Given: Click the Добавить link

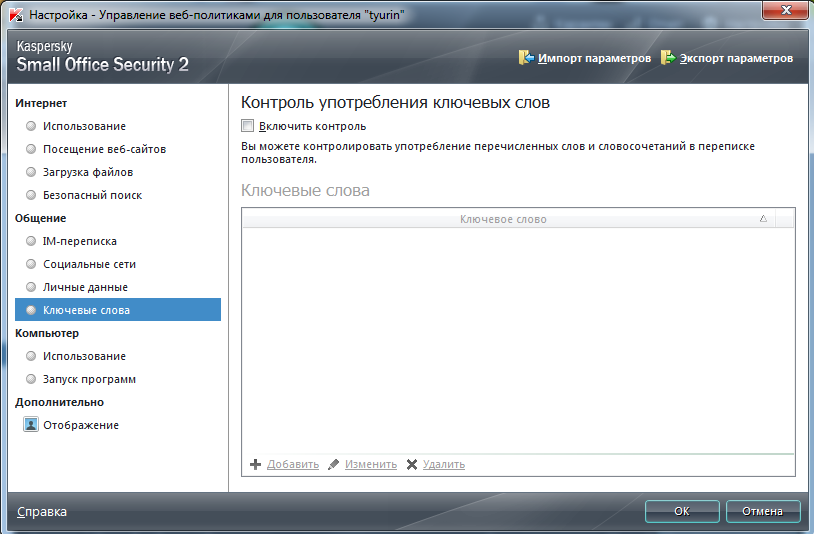Looking at the screenshot, I should (293, 464).
